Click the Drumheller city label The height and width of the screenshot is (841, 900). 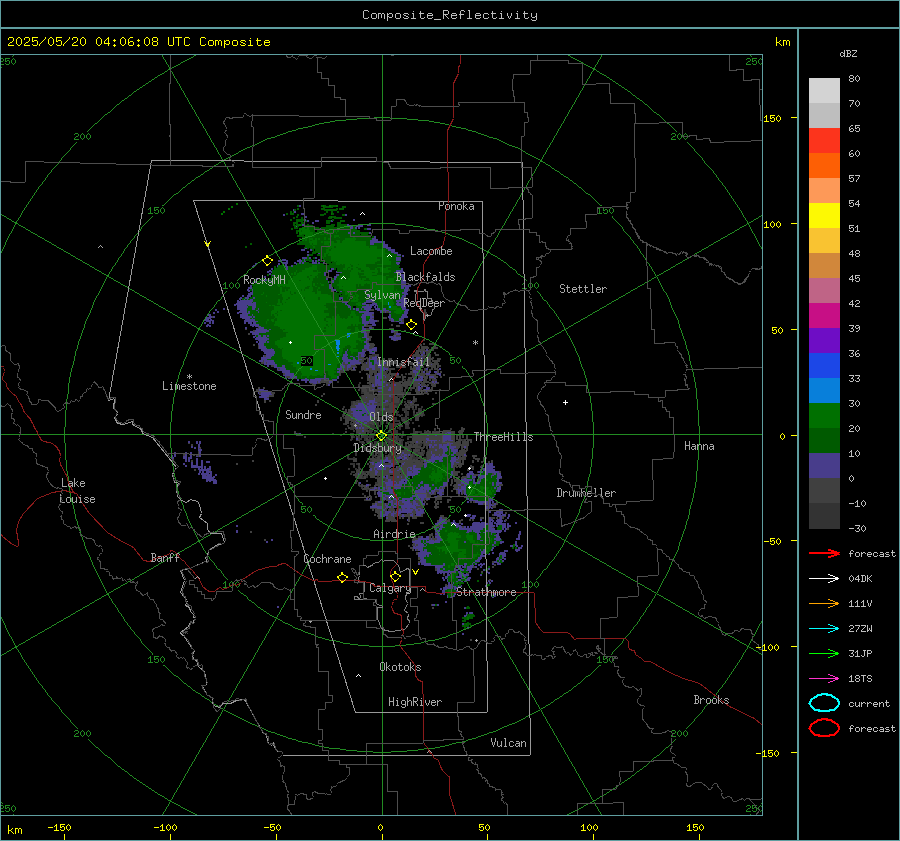pyautogui.click(x=586, y=493)
